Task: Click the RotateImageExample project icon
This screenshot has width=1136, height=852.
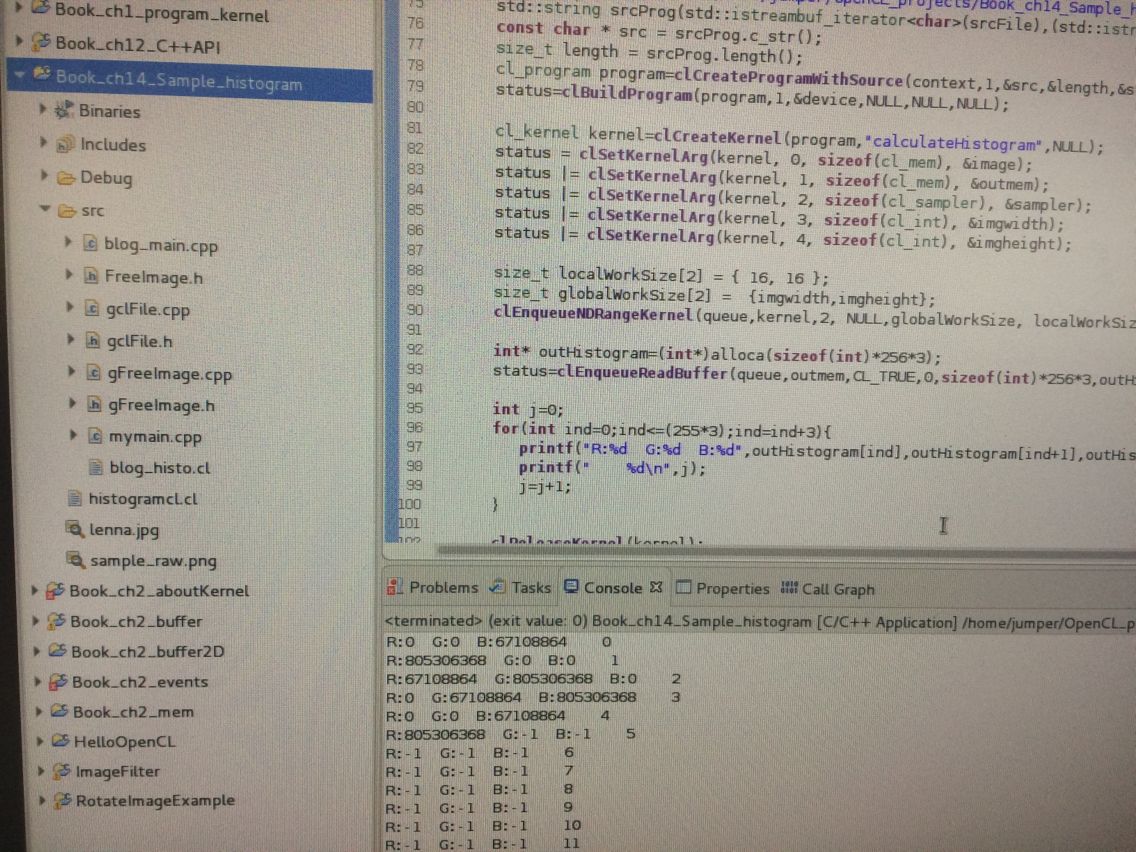Action: [63, 800]
